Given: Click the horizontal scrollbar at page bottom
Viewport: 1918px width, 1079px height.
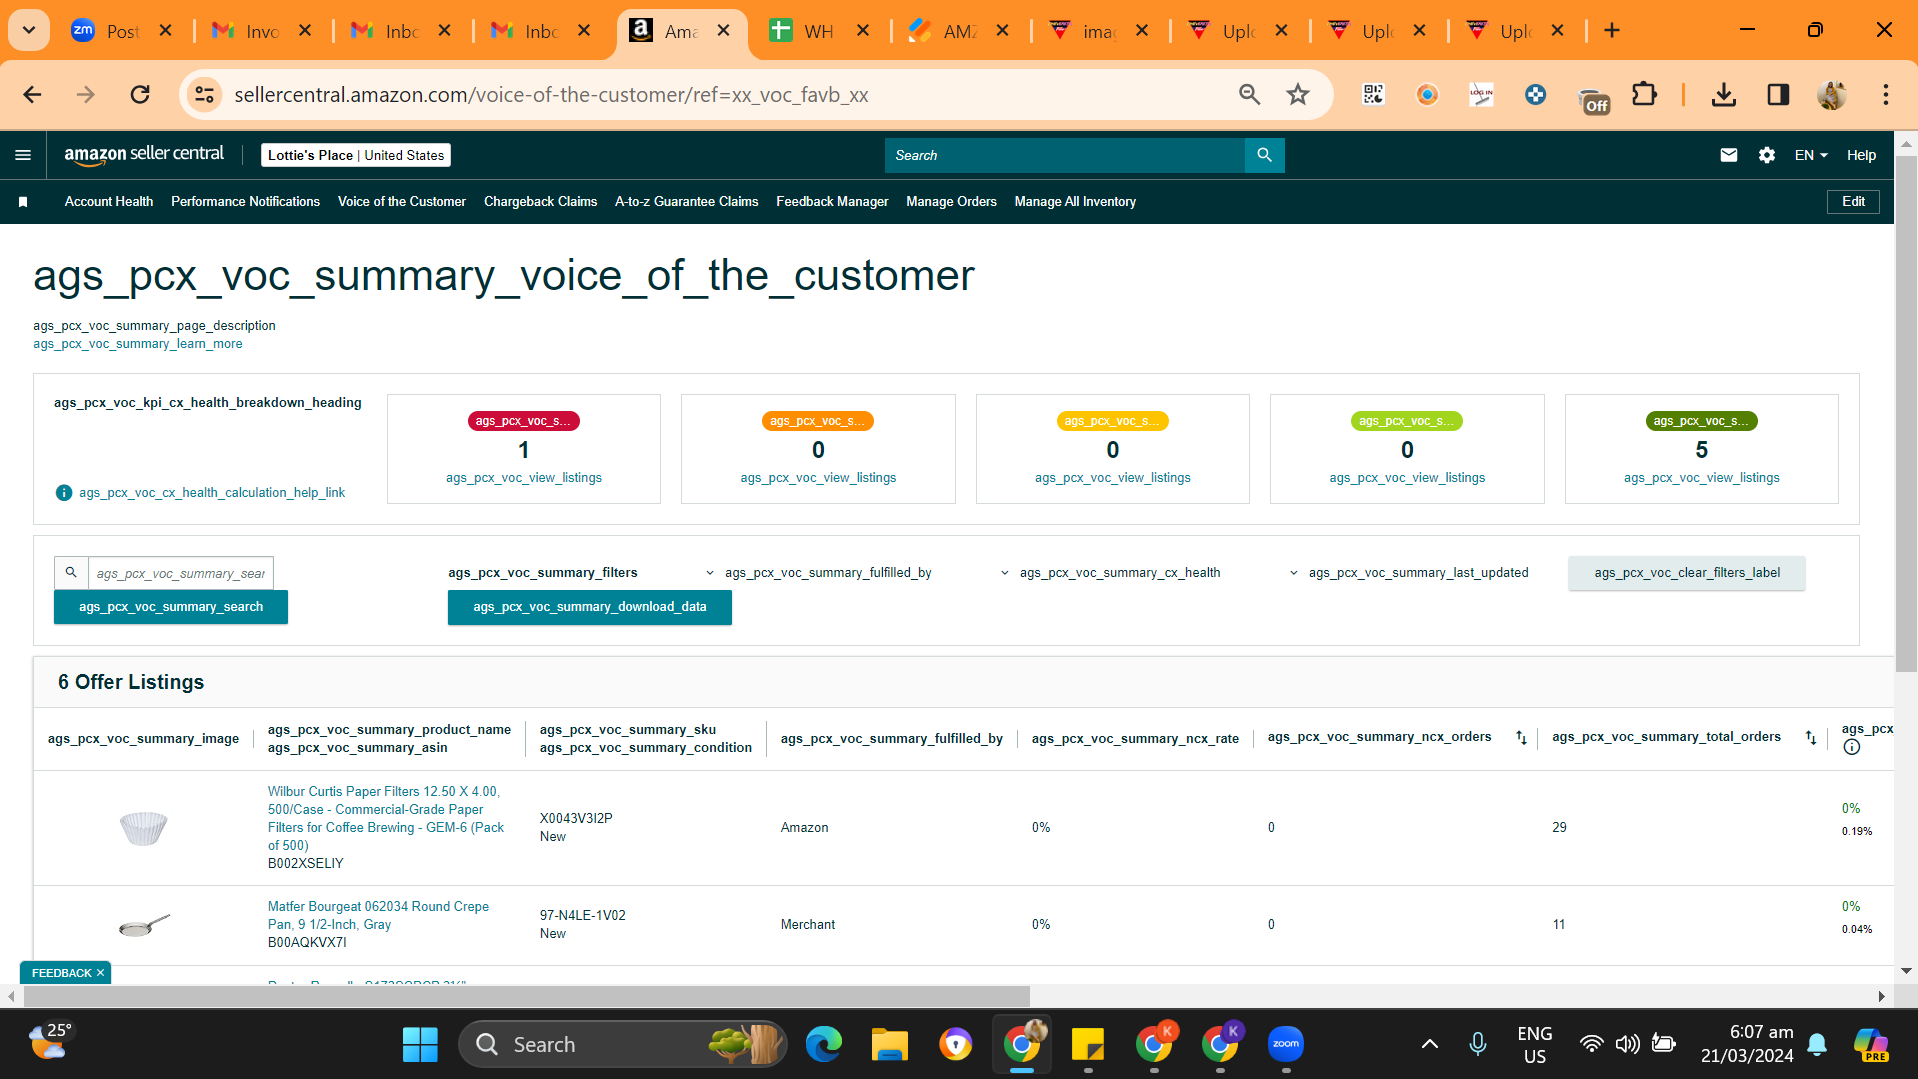Looking at the screenshot, I should (526, 996).
